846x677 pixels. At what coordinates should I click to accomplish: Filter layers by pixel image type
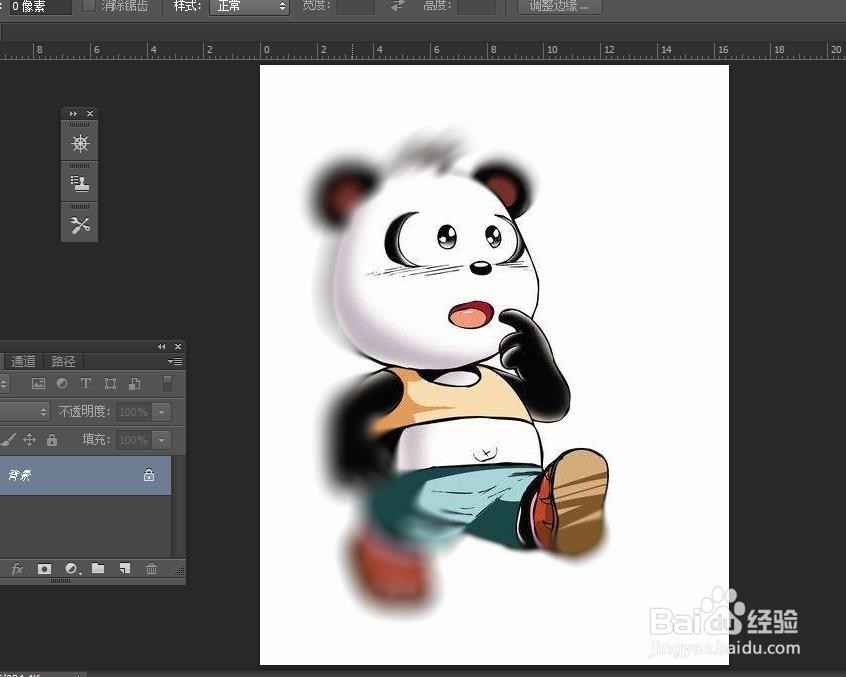38,384
